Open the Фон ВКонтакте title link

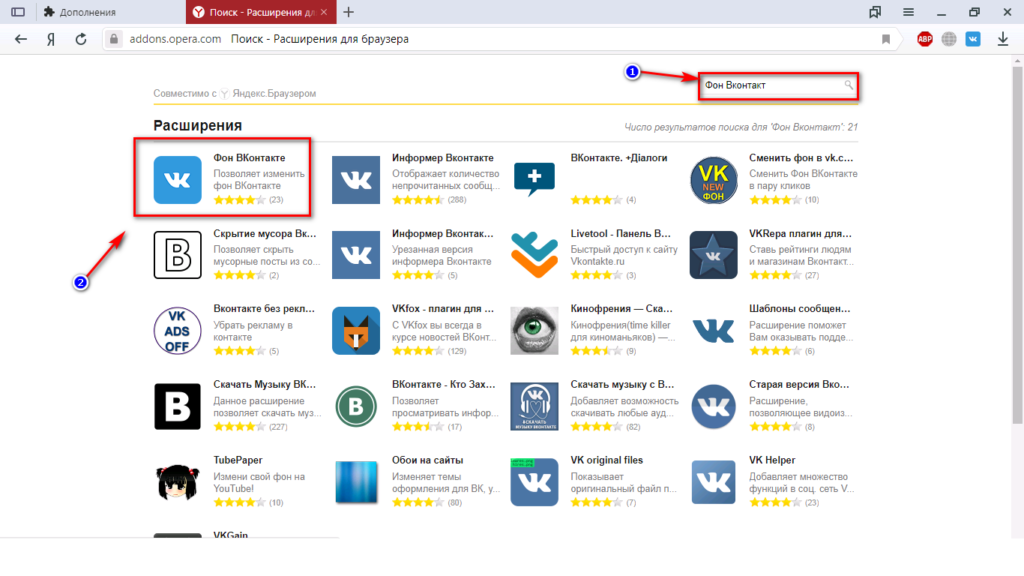249,158
